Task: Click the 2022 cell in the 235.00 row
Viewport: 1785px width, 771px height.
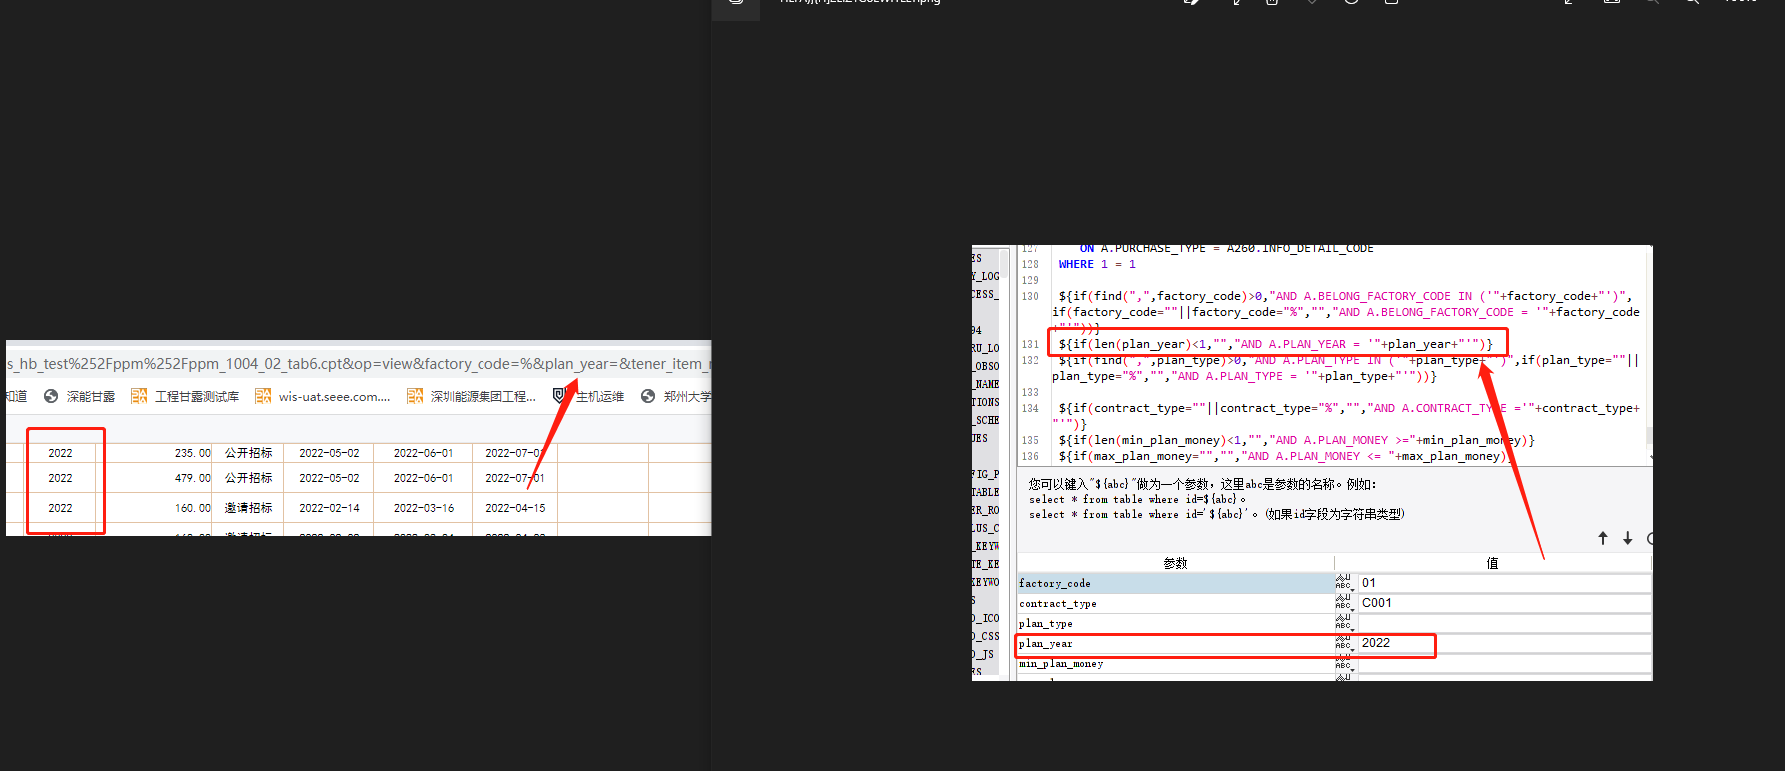Action: pyautogui.click(x=60, y=453)
